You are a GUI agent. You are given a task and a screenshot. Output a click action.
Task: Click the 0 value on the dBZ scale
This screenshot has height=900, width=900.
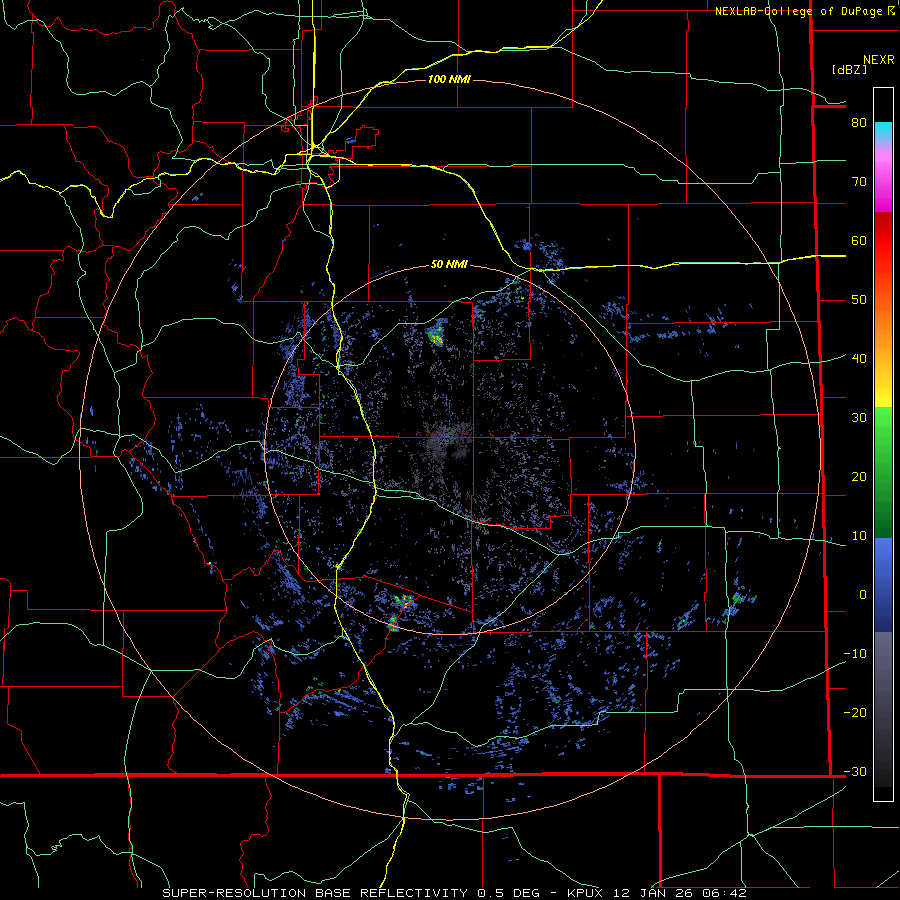[x=863, y=595]
